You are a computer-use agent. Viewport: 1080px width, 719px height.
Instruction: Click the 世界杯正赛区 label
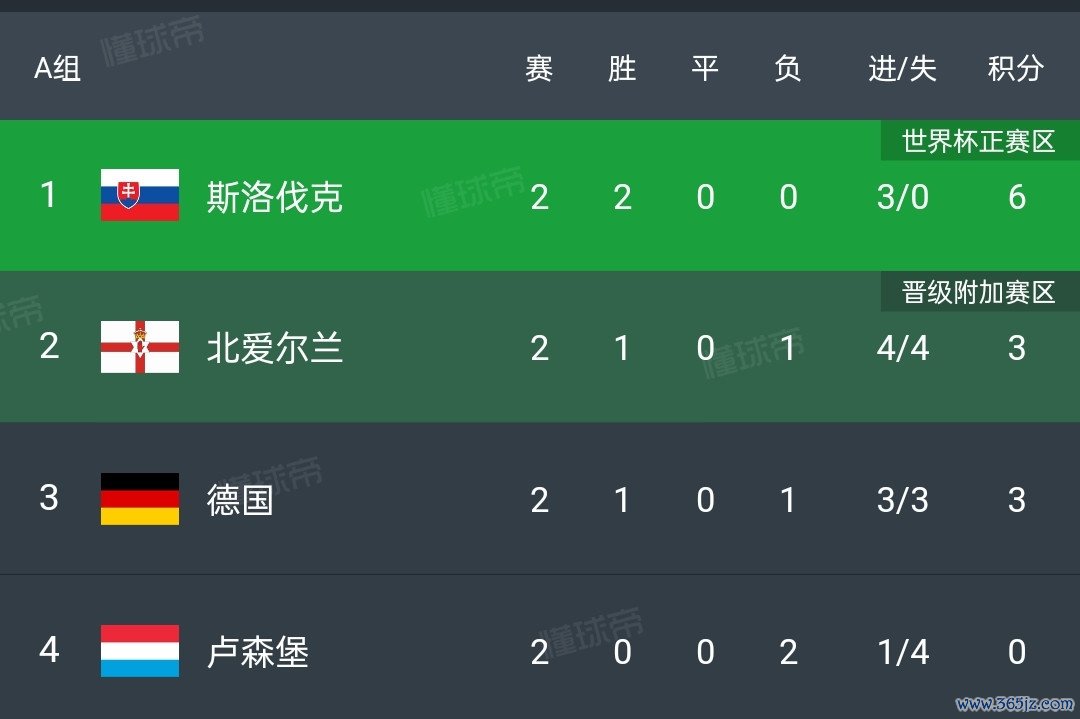(979, 141)
